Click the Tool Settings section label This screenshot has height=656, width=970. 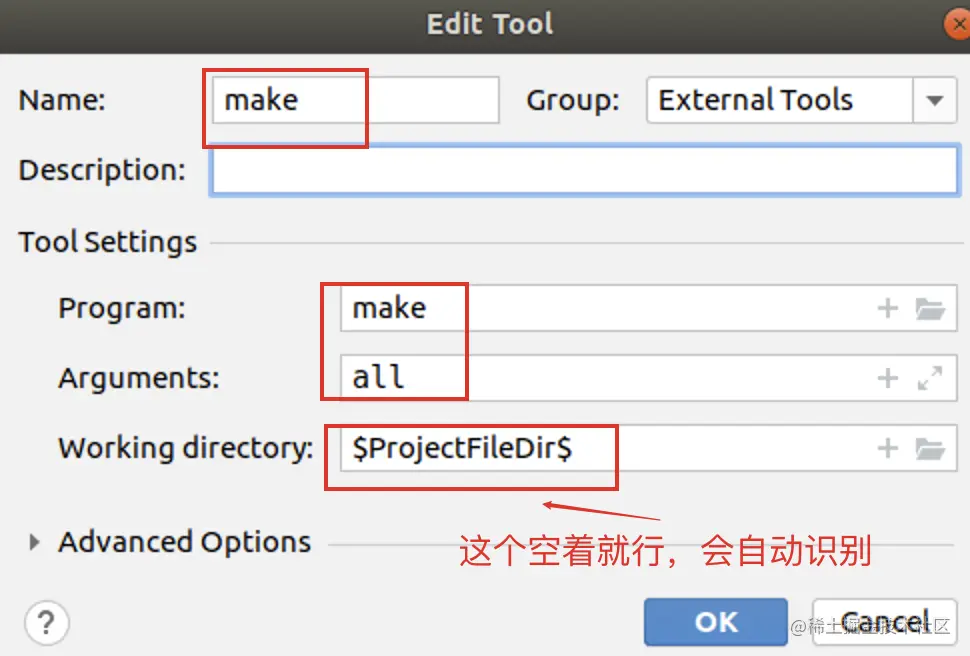pyautogui.click(x=108, y=242)
